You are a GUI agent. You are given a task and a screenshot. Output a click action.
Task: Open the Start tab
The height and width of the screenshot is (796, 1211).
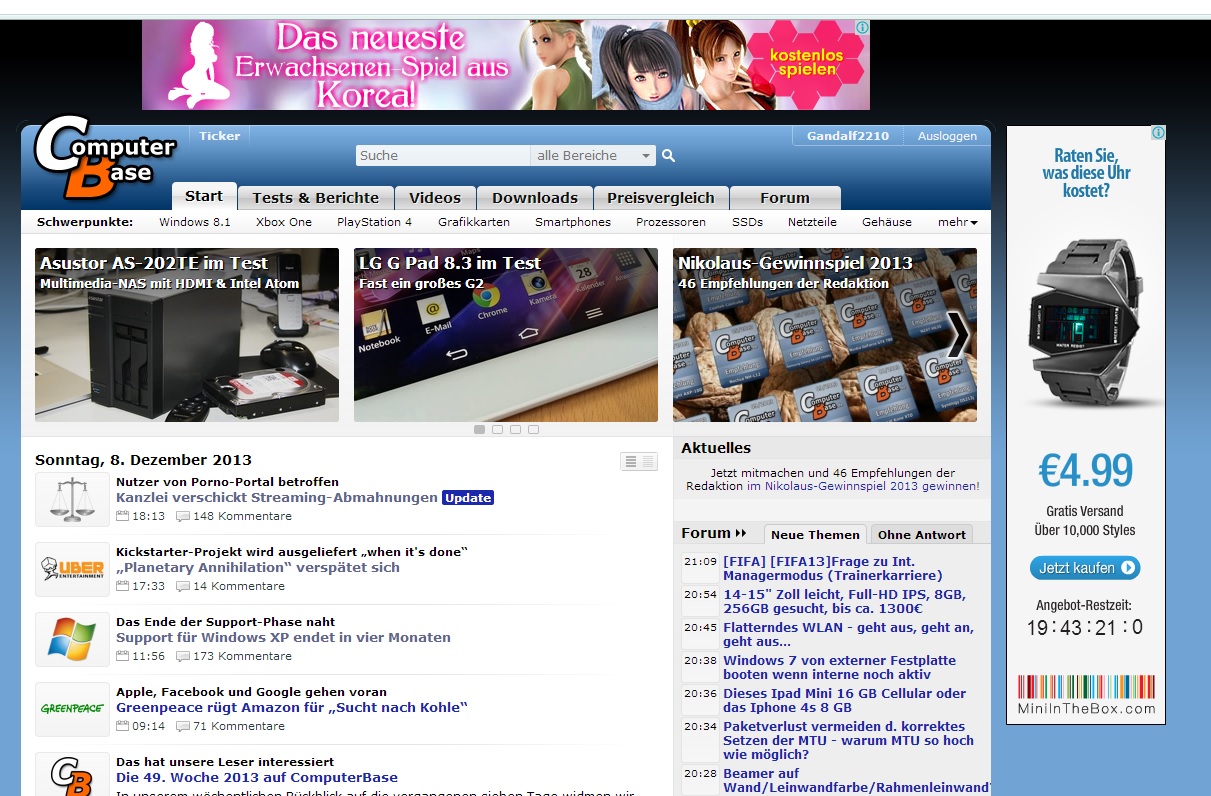pos(204,196)
